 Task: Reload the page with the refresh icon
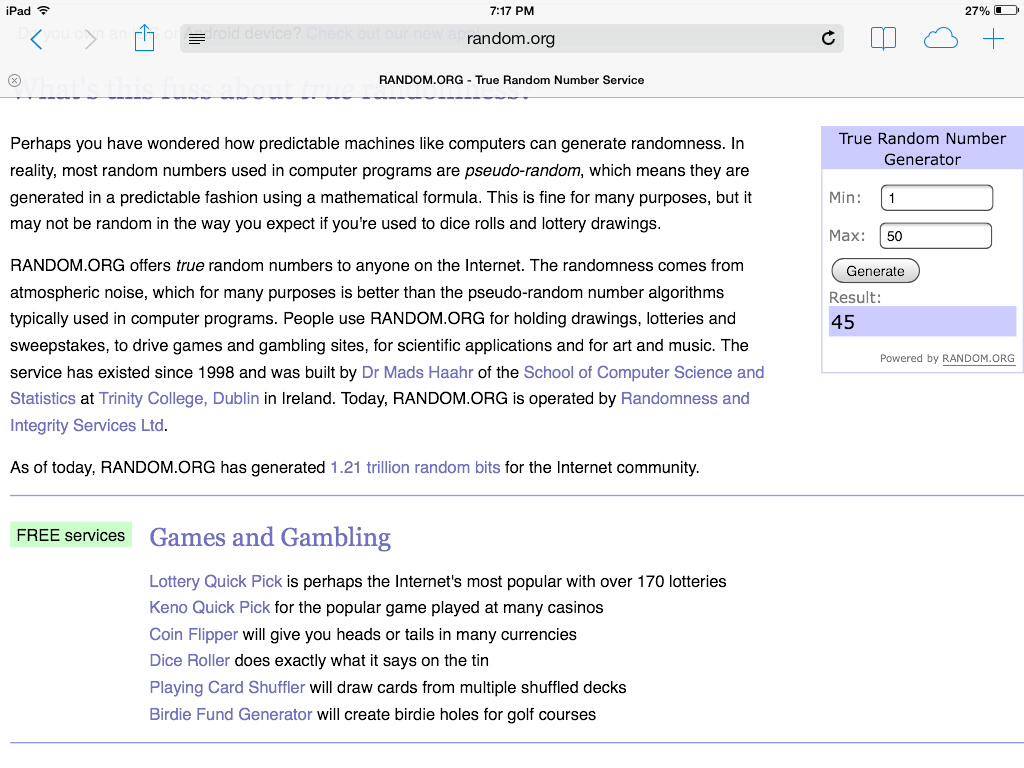click(x=828, y=39)
